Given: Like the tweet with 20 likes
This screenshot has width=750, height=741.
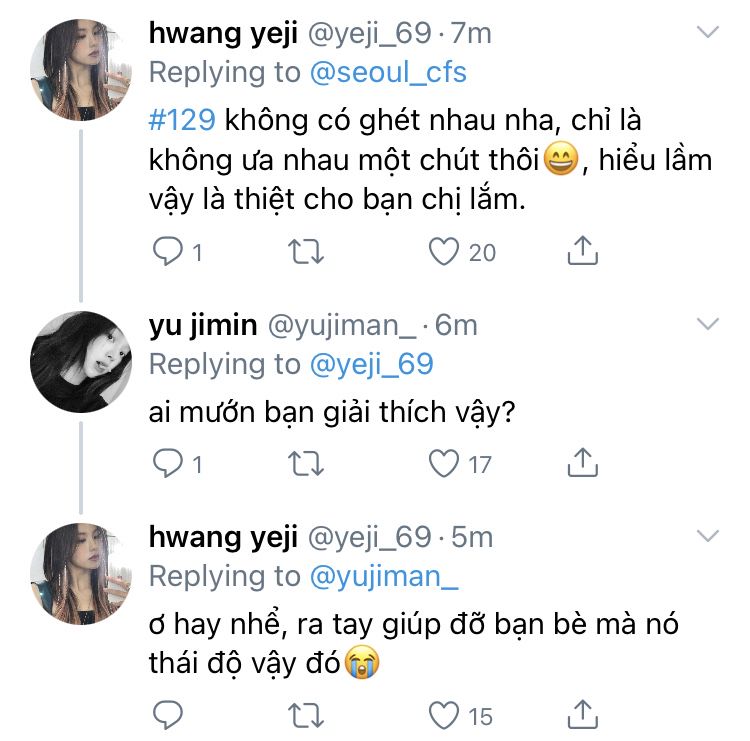Looking at the screenshot, I should 444,252.
